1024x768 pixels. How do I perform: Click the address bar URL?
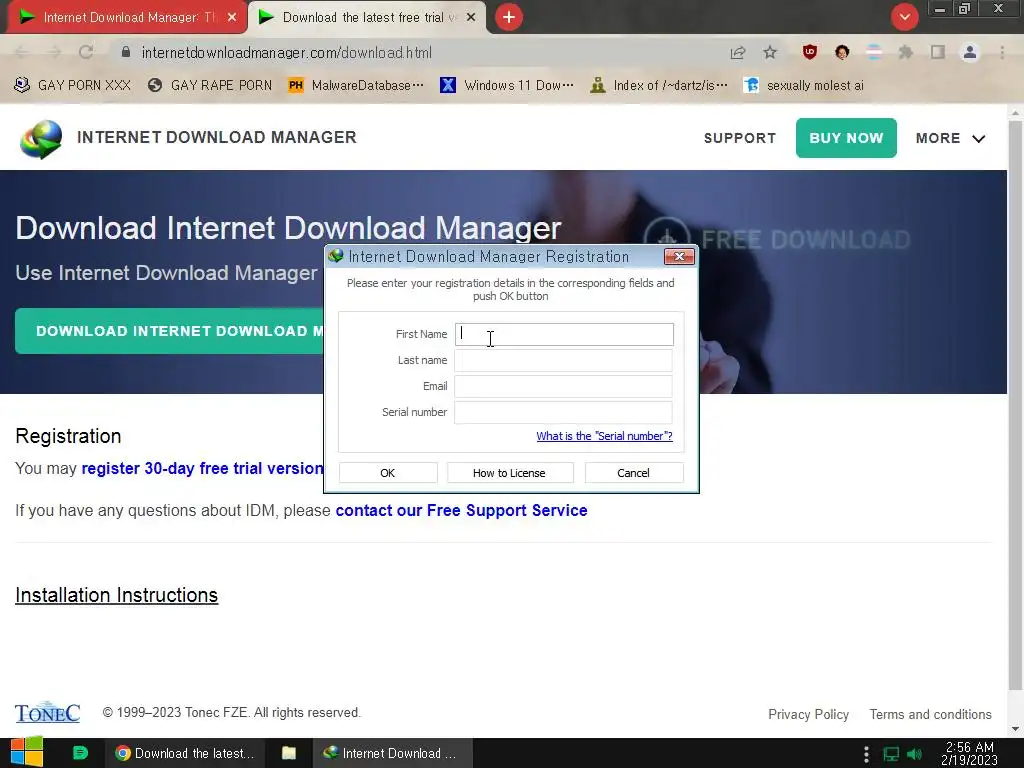tap(286, 52)
